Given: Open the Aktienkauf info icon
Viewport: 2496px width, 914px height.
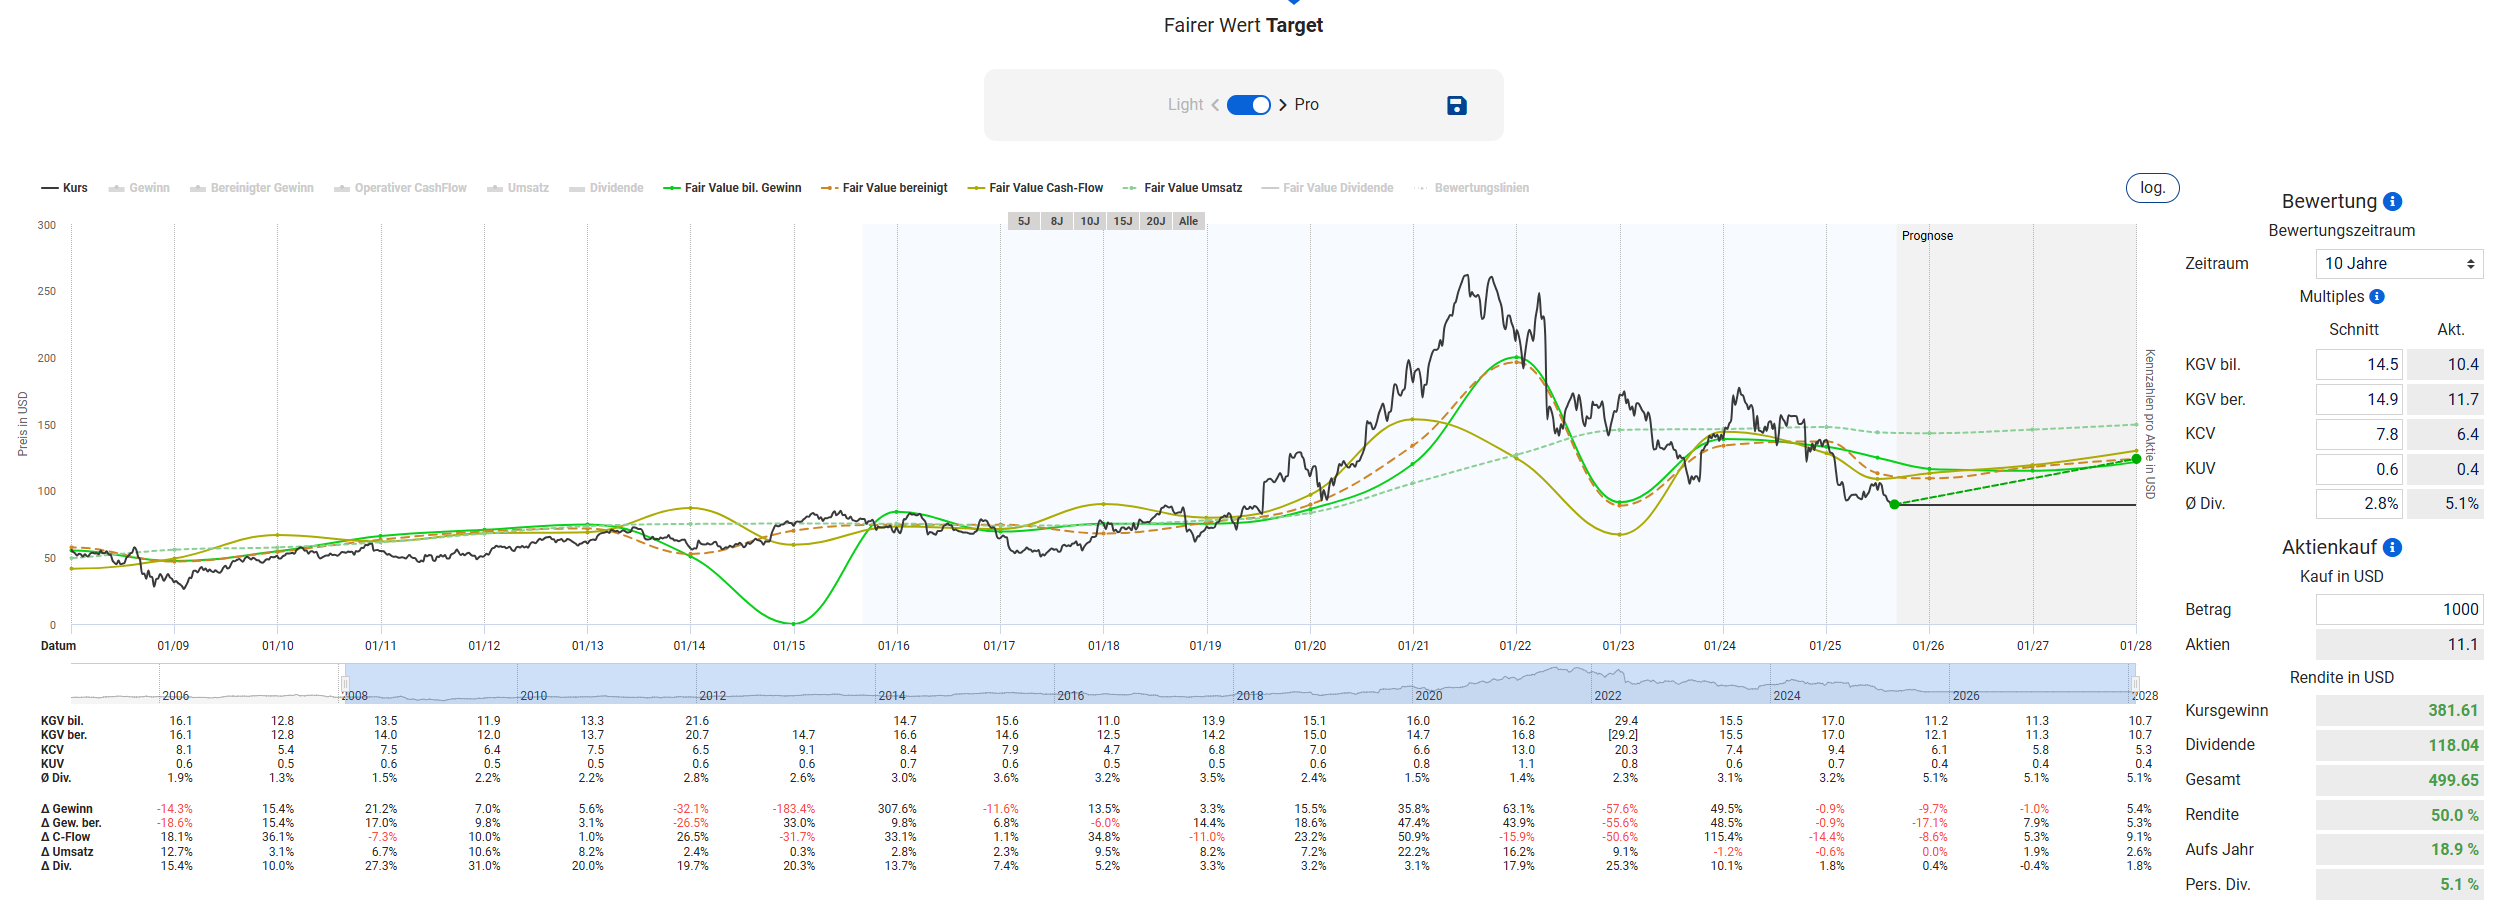Looking at the screenshot, I should click(x=2392, y=547).
